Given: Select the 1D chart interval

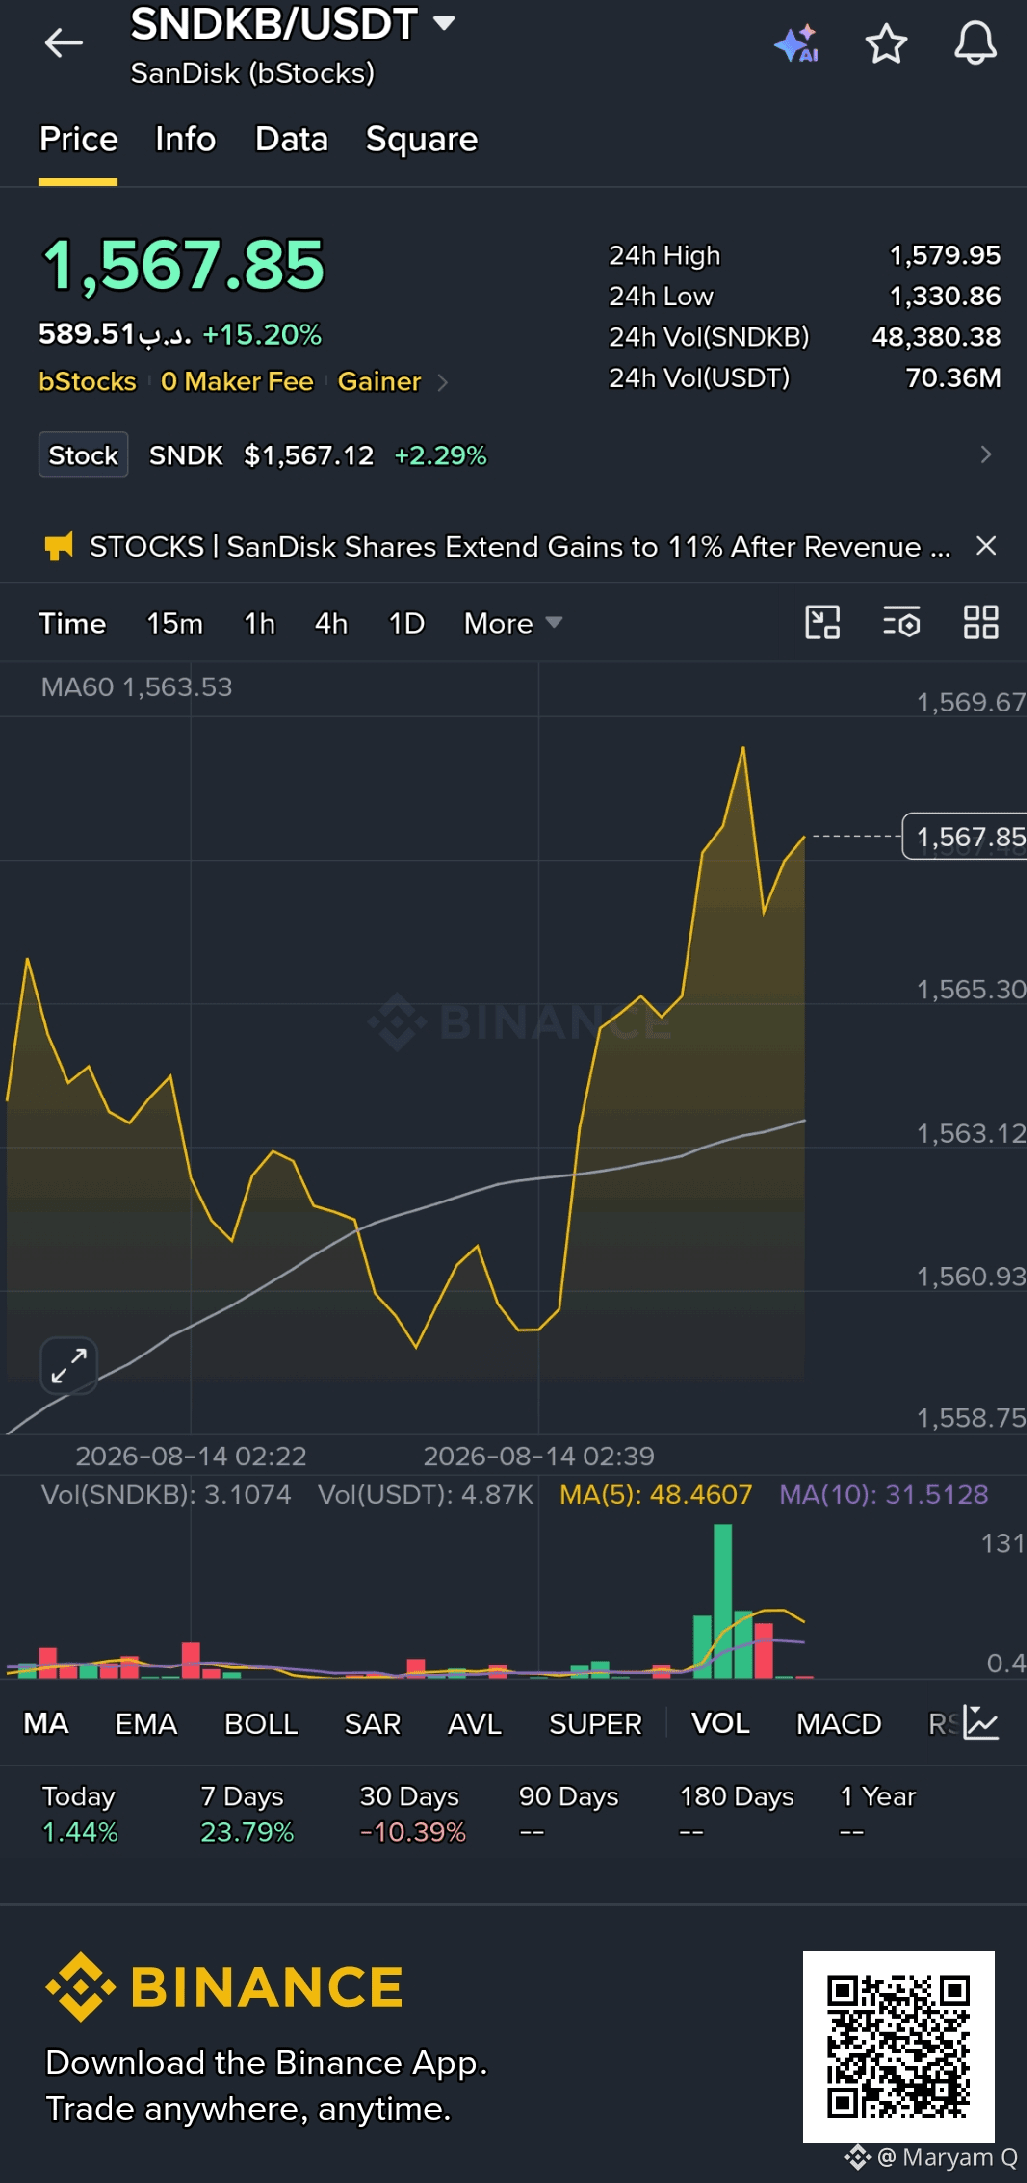Looking at the screenshot, I should pyautogui.click(x=406, y=623).
